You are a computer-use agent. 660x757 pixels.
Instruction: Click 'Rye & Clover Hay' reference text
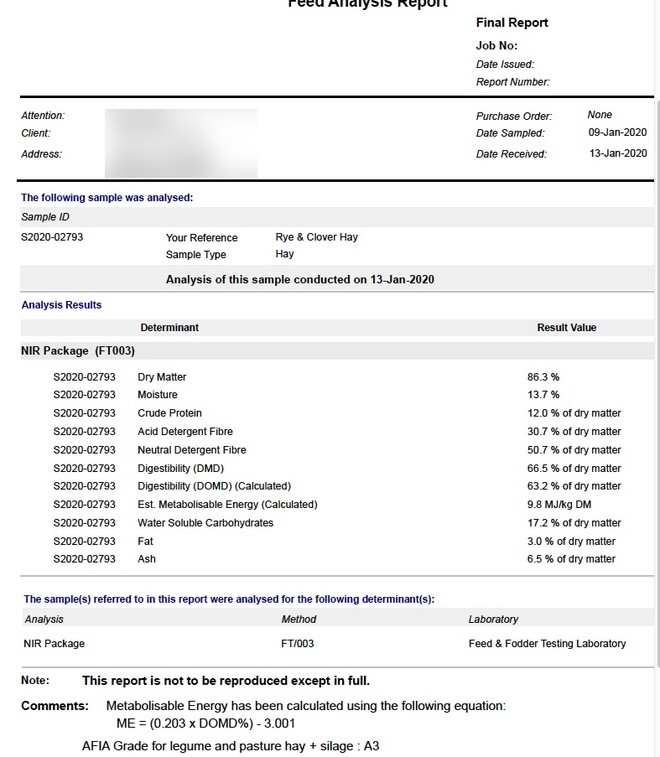316,237
